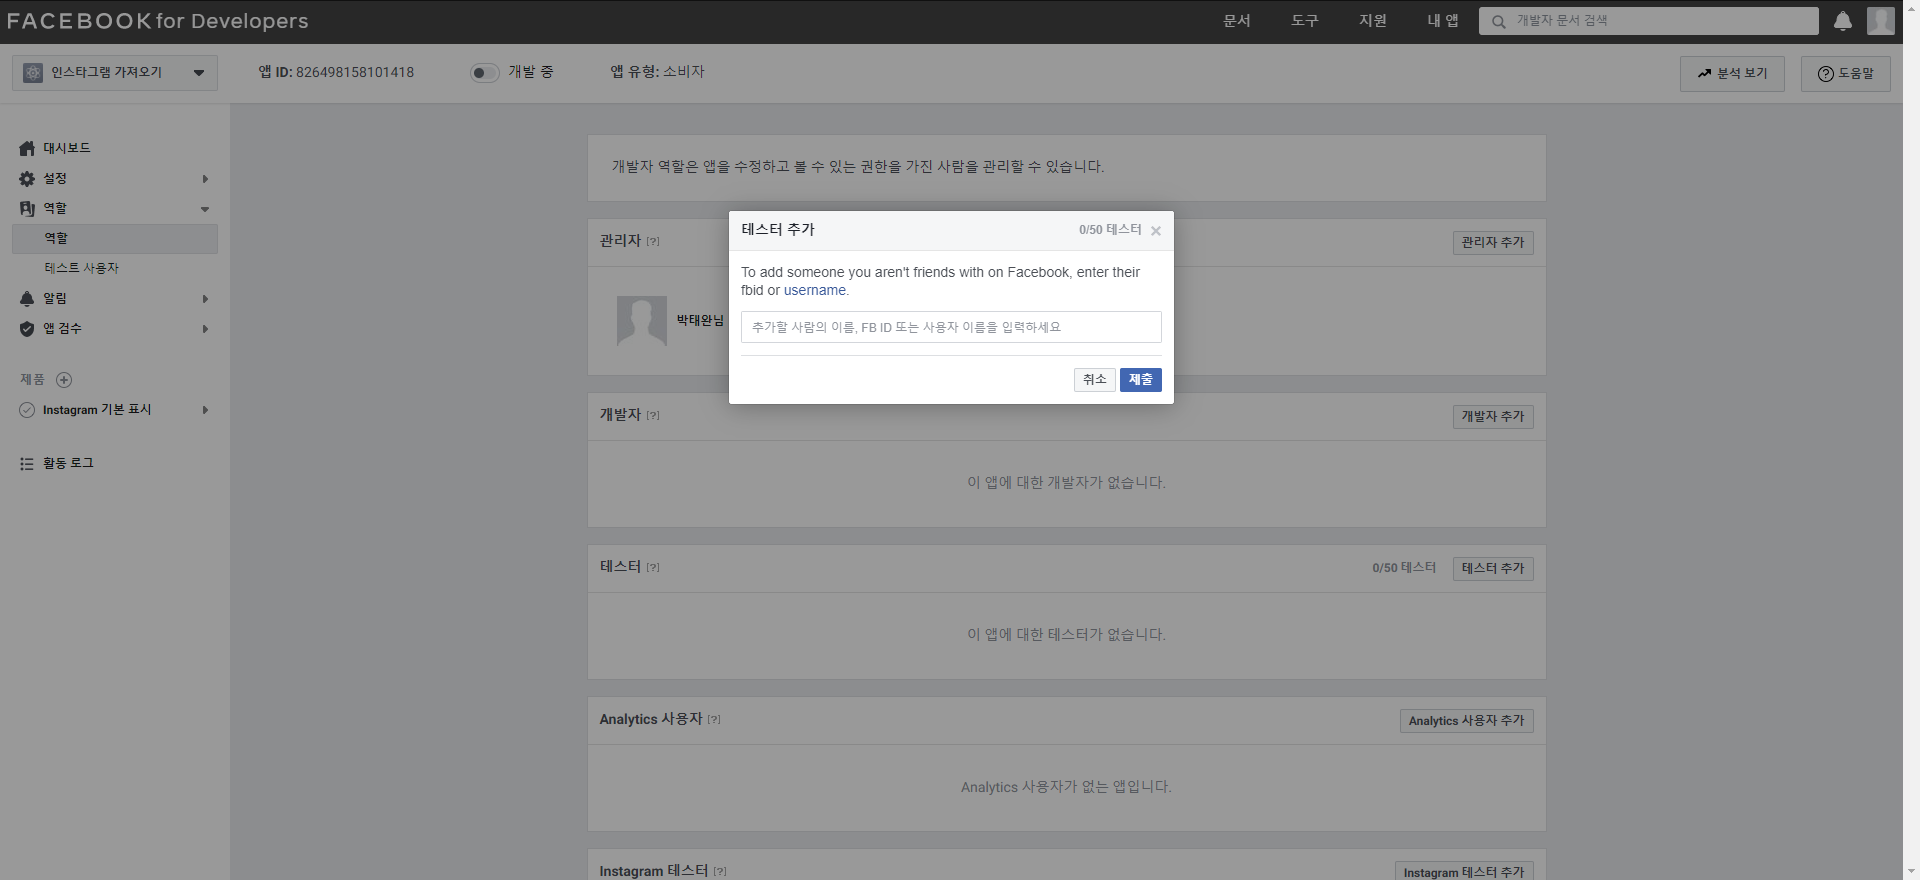This screenshot has height=880, width=1920.
Task: Click the Analytics 사용자 추가 button
Action: pos(1467,721)
